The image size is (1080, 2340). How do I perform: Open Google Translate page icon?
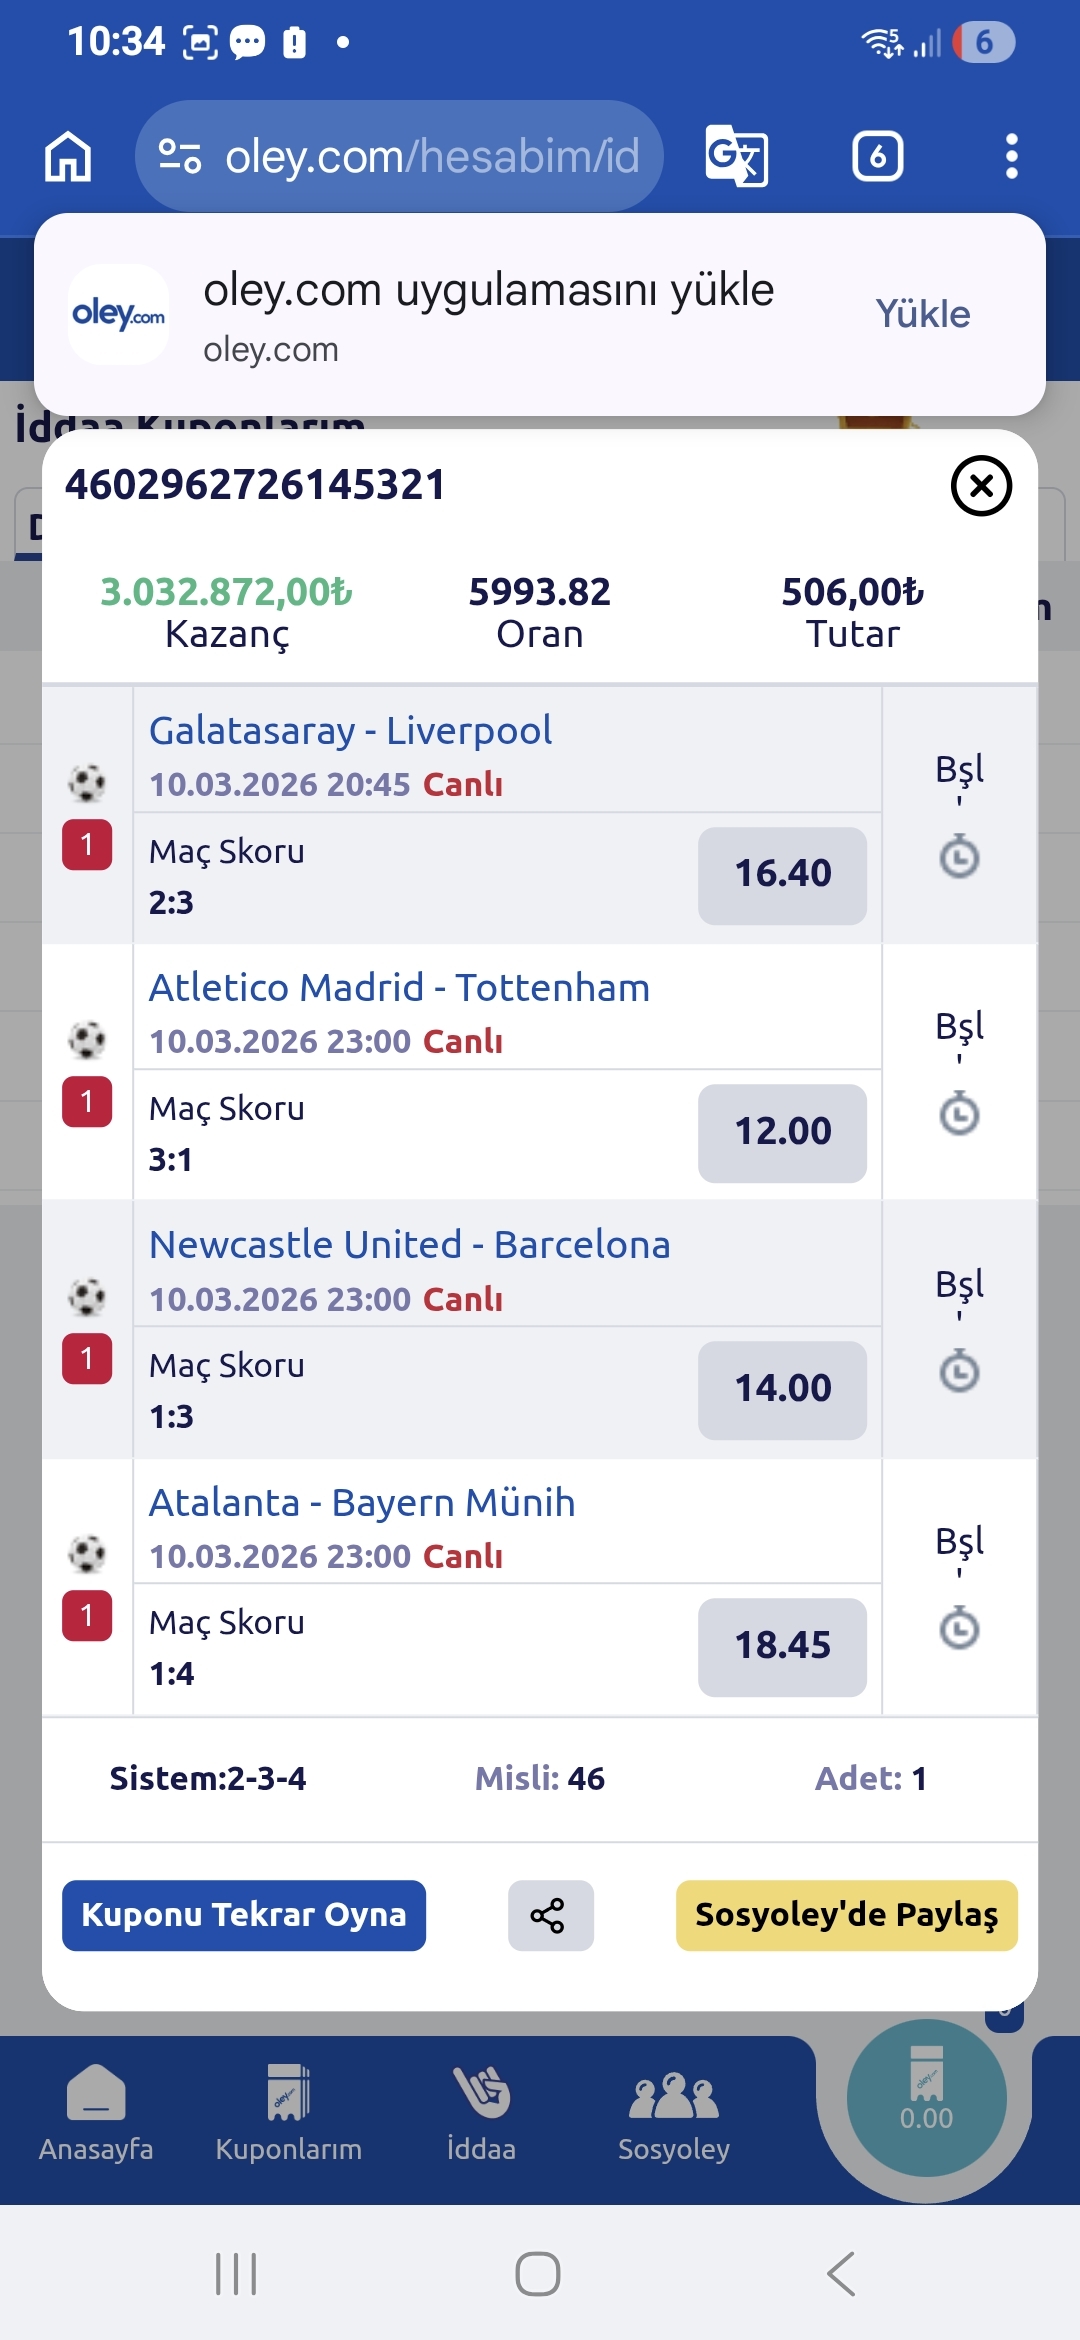[736, 157]
